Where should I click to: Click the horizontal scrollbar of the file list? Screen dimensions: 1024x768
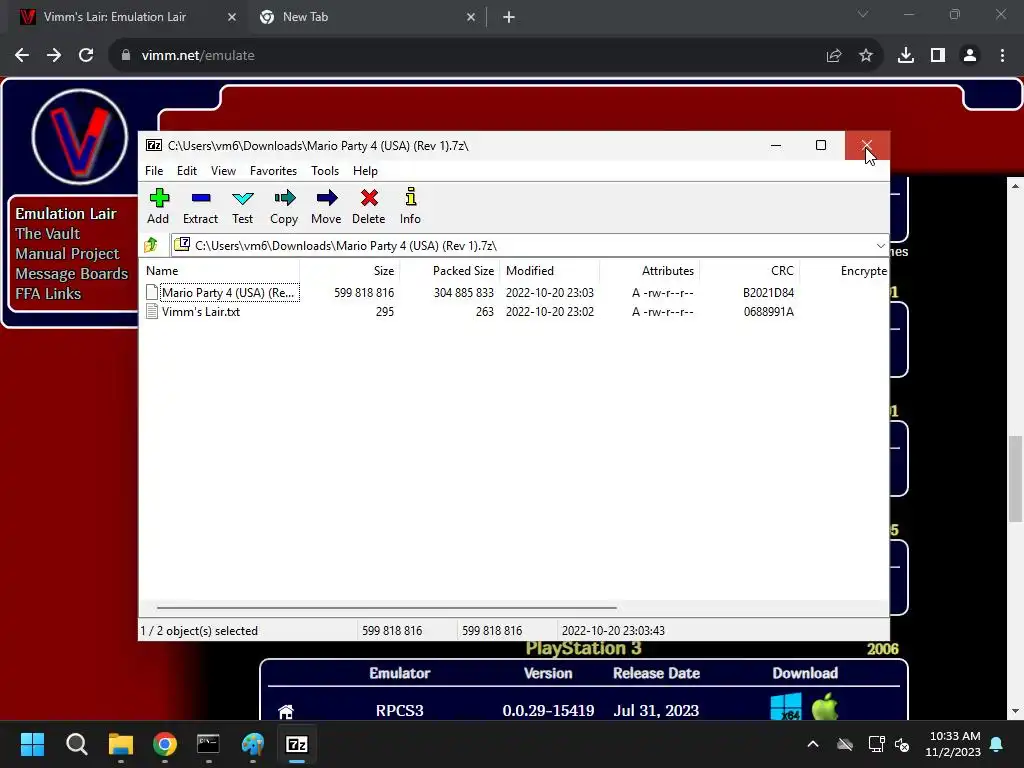(x=387, y=607)
